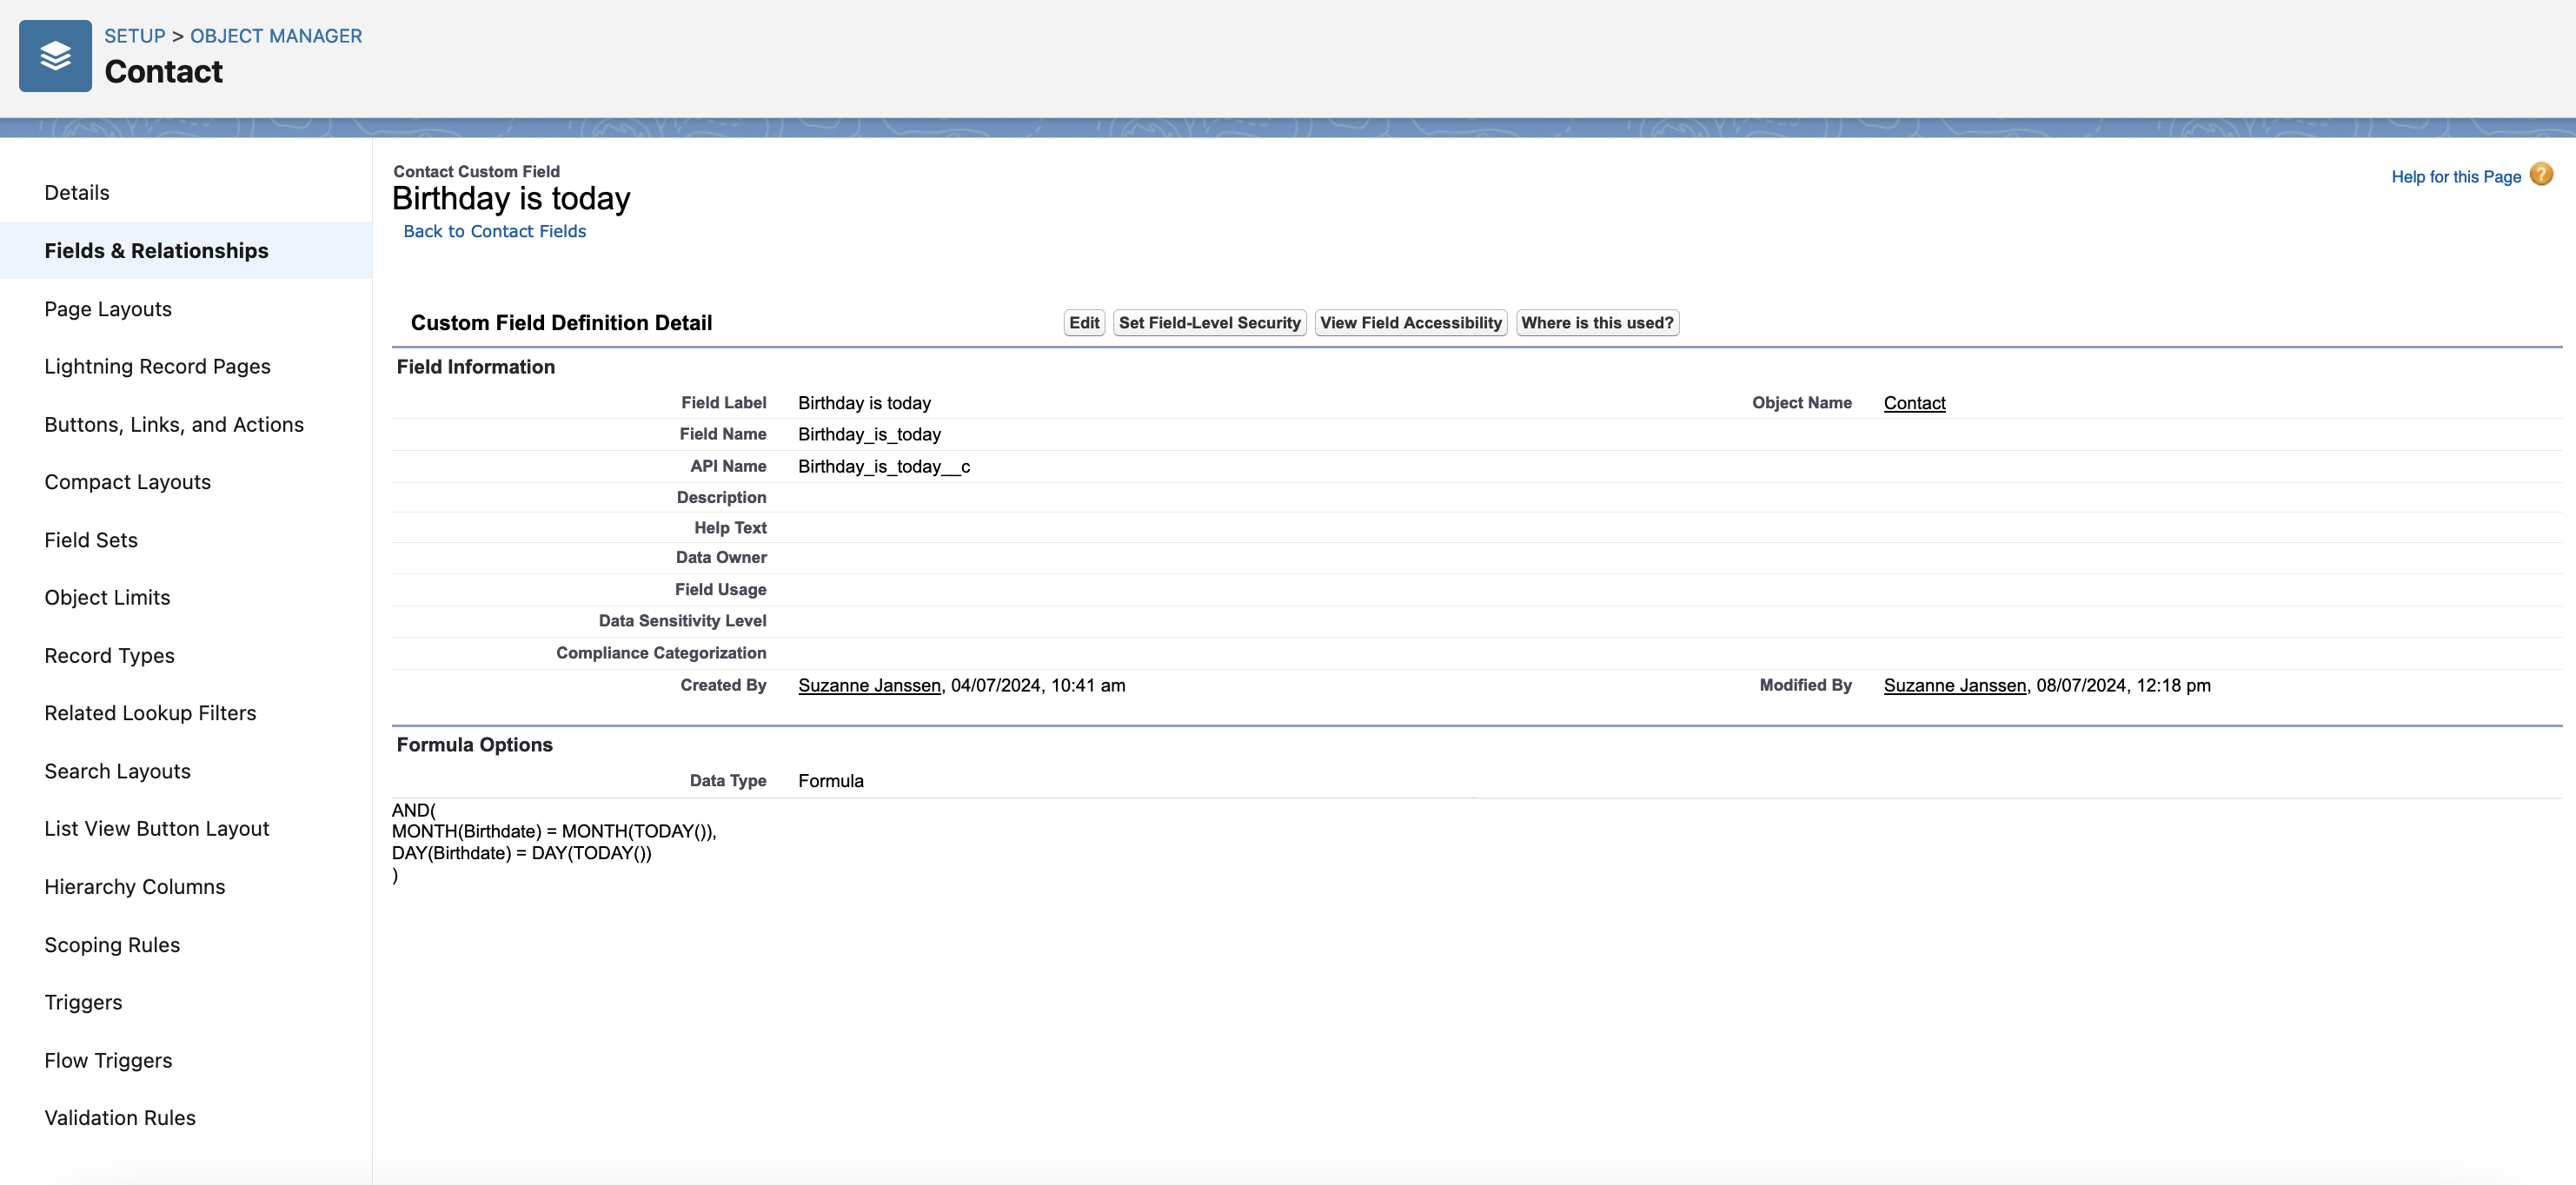Viewport: 2576px width, 1185px height.
Task: Select Buttons, Links, and Actions item
Action: (174, 425)
